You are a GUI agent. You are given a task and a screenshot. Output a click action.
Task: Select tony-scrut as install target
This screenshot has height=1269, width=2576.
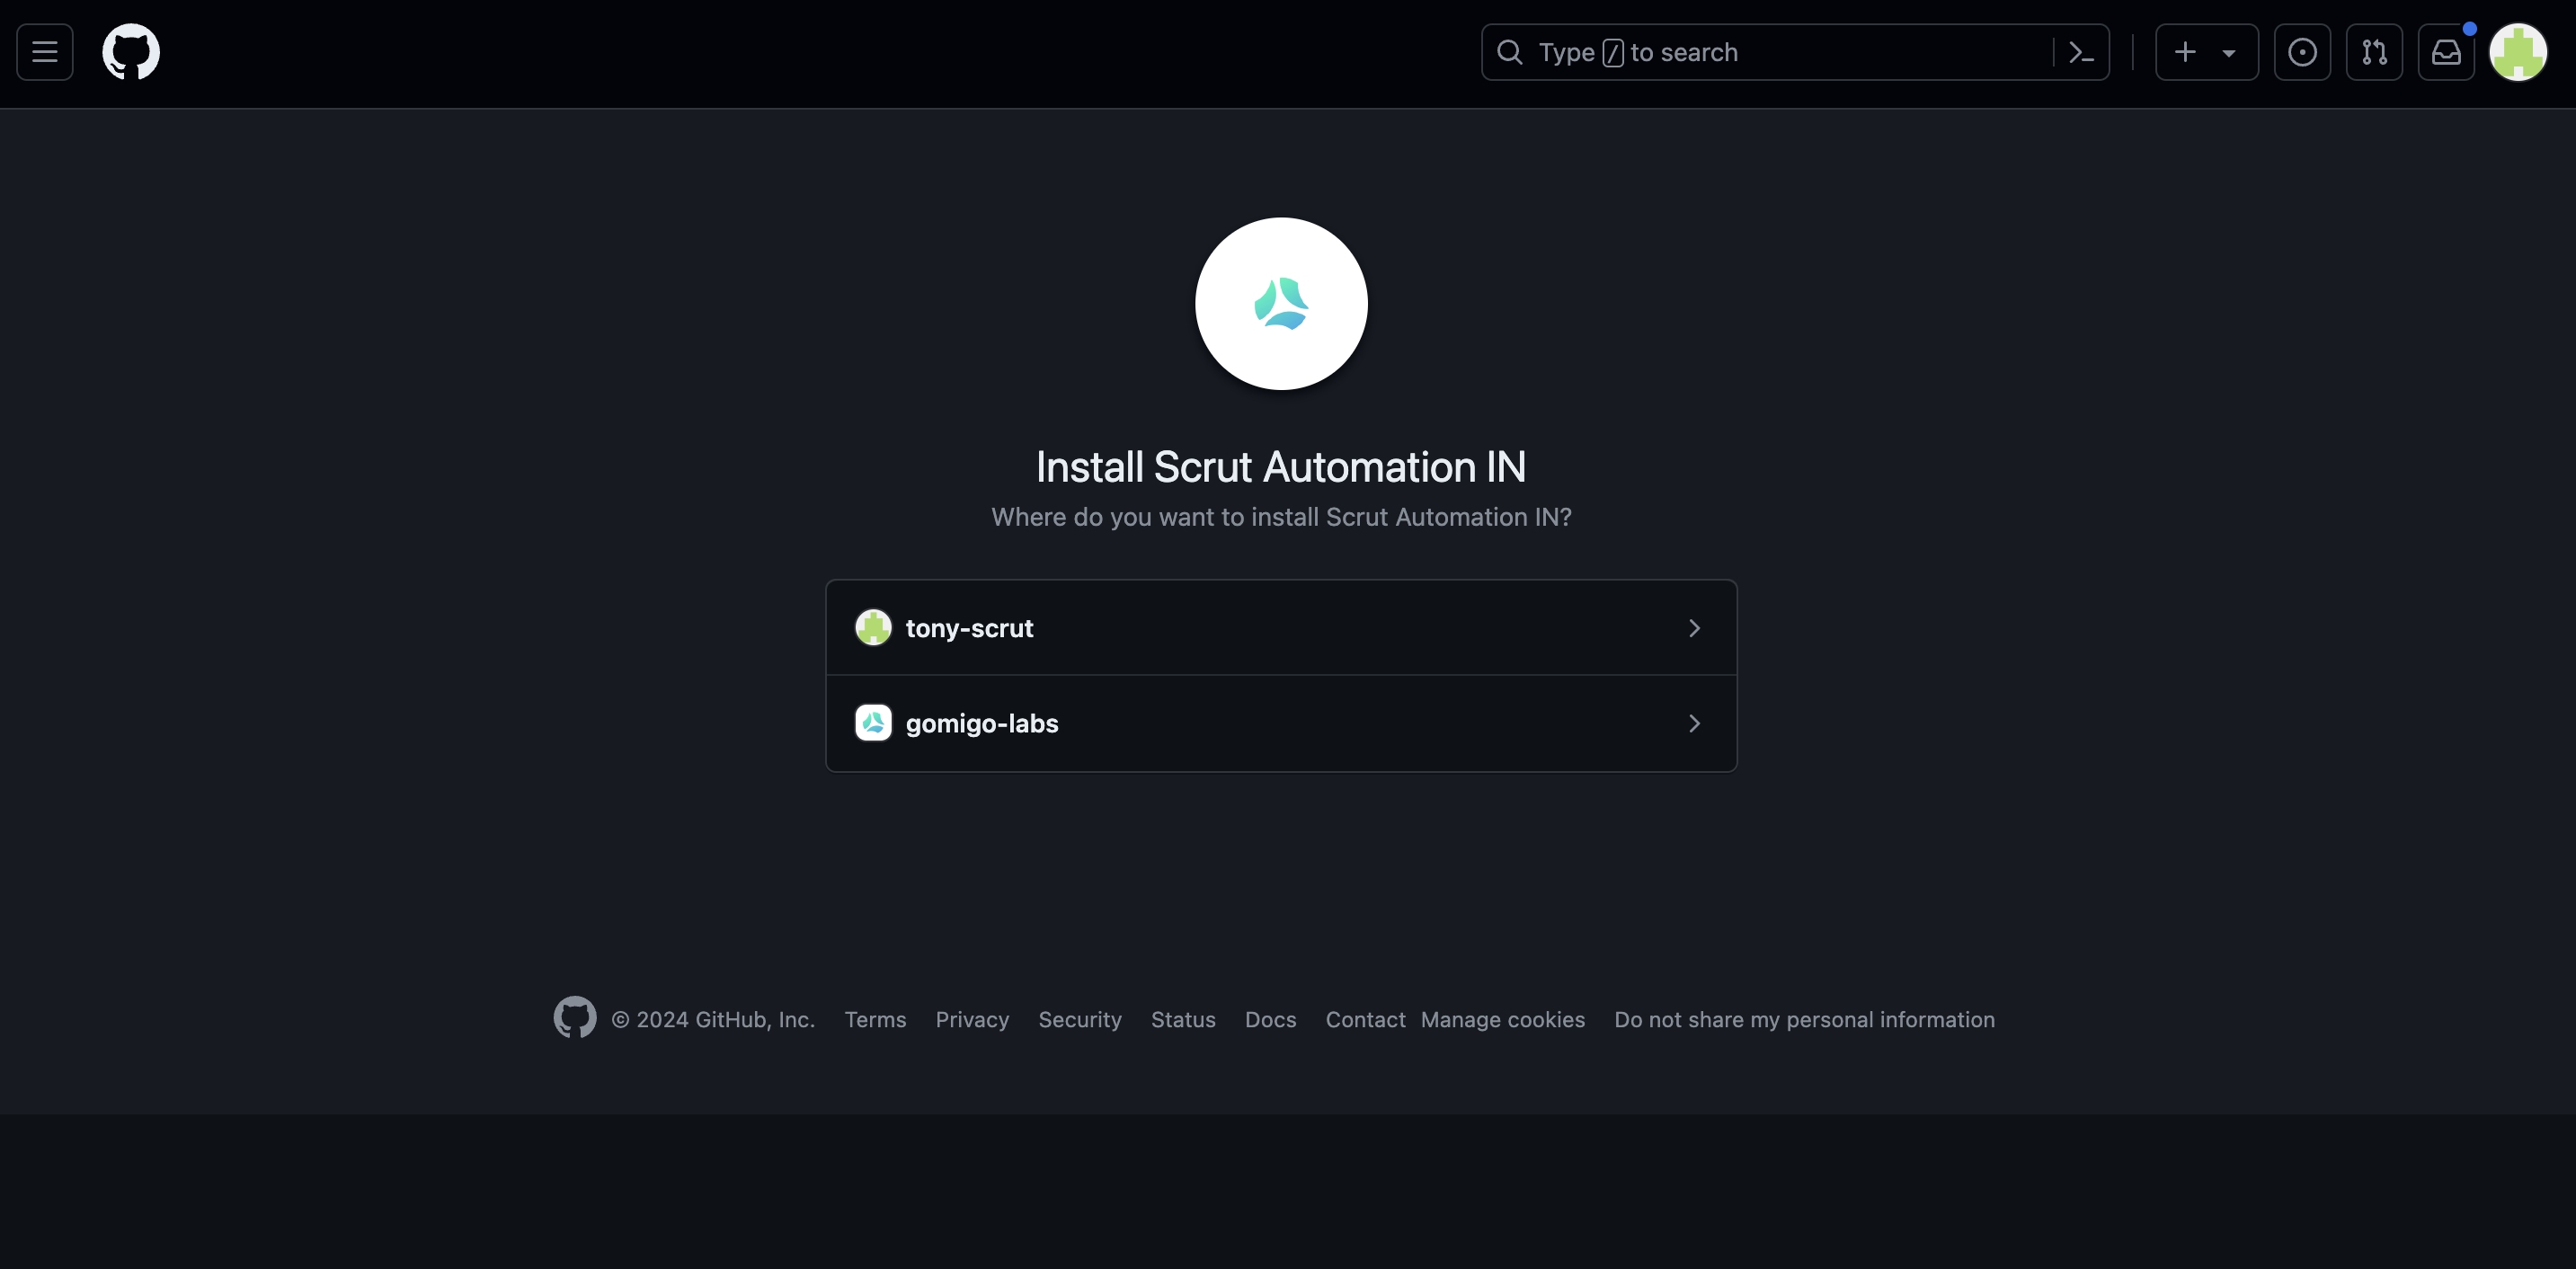point(1281,628)
